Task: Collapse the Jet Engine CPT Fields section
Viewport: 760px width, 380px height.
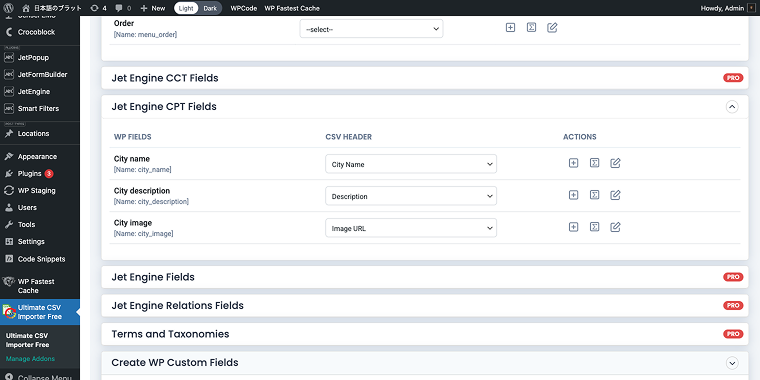Action: pyautogui.click(x=732, y=107)
